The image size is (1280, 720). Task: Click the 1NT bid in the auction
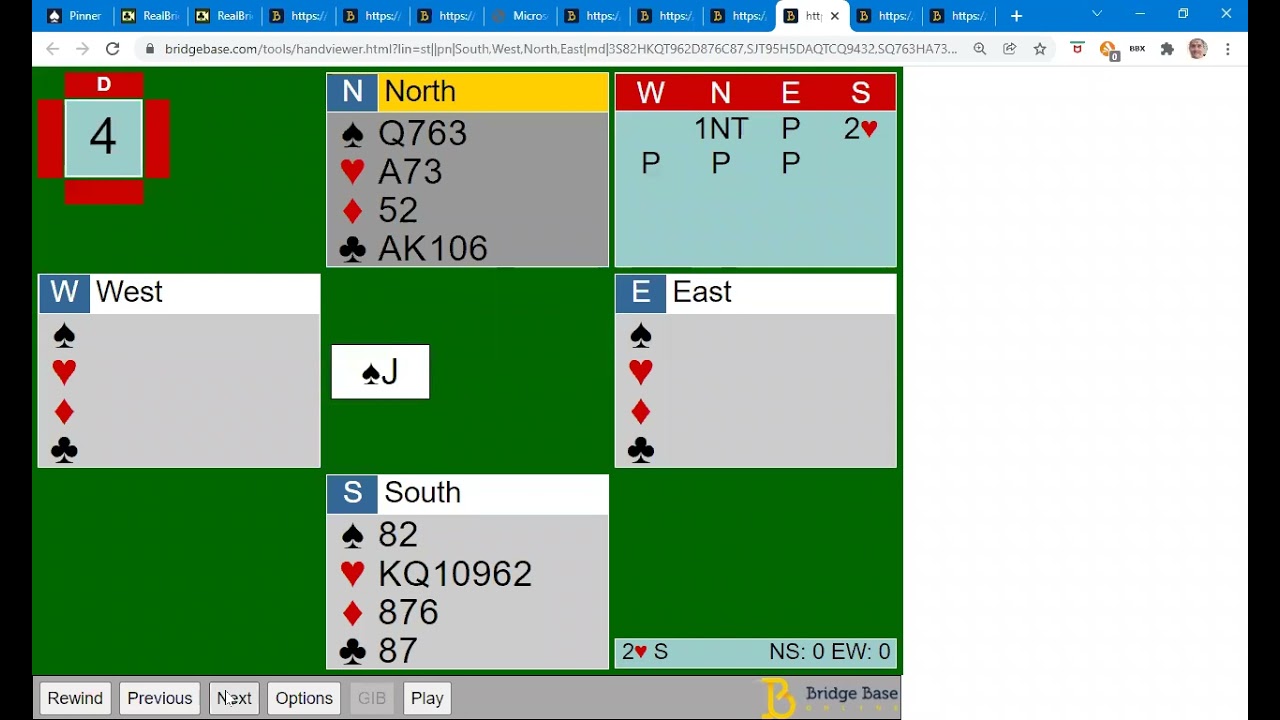point(721,128)
